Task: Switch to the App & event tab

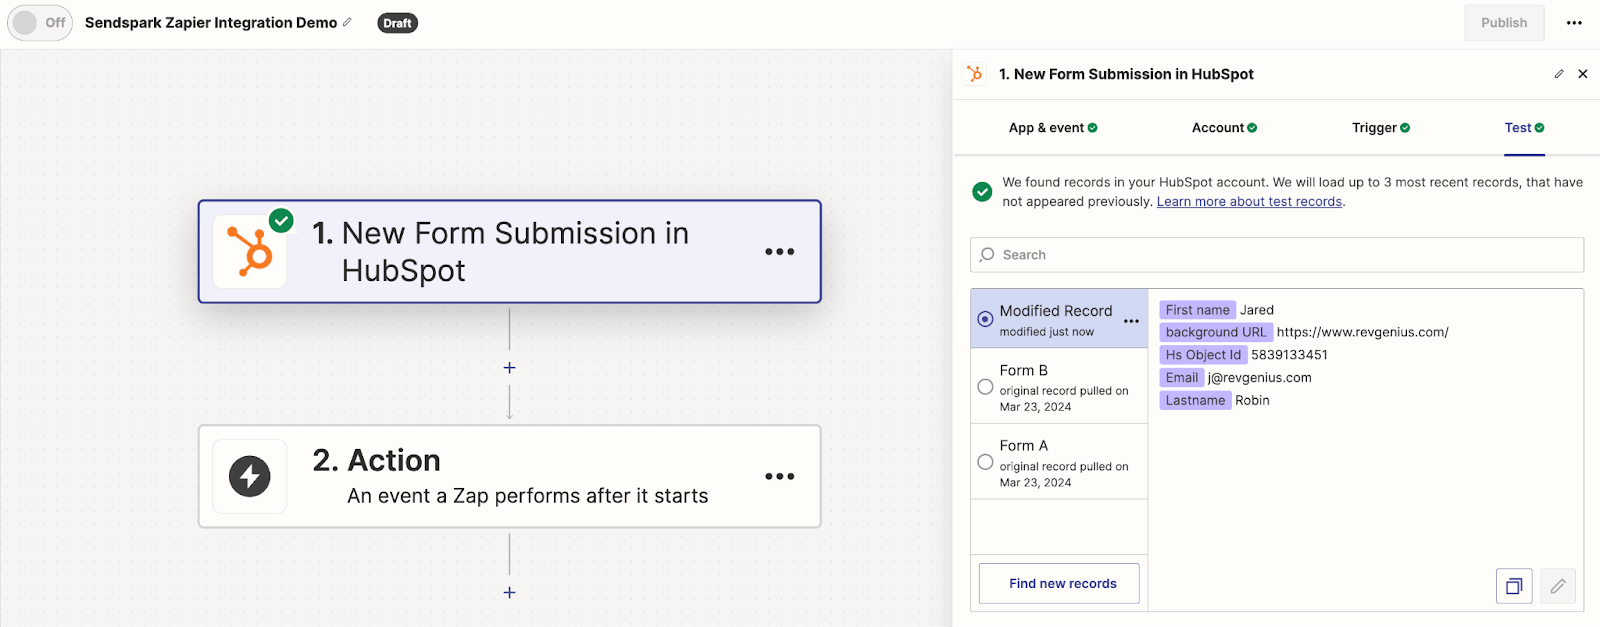Action: pyautogui.click(x=1053, y=128)
